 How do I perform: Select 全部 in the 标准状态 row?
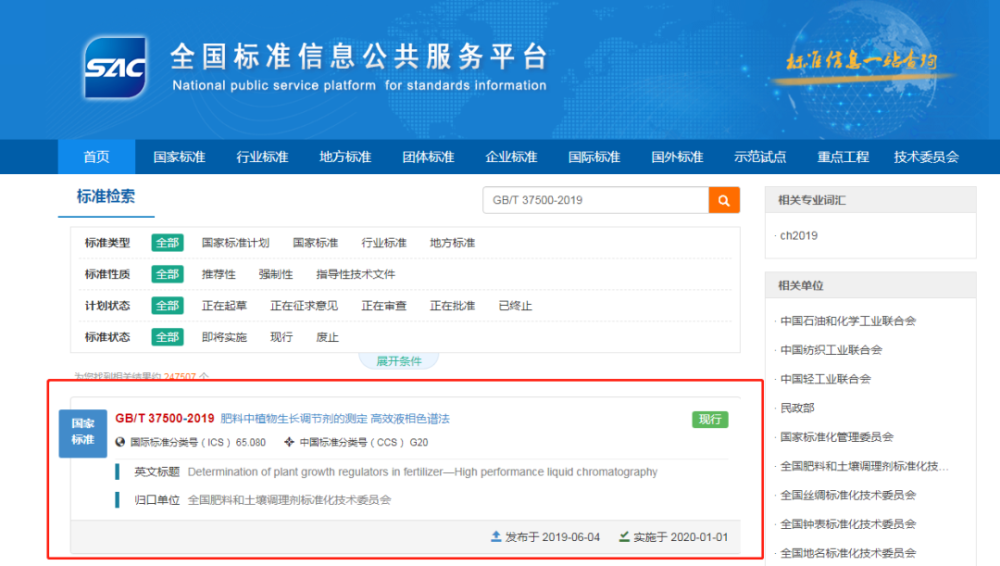pos(167,336)
